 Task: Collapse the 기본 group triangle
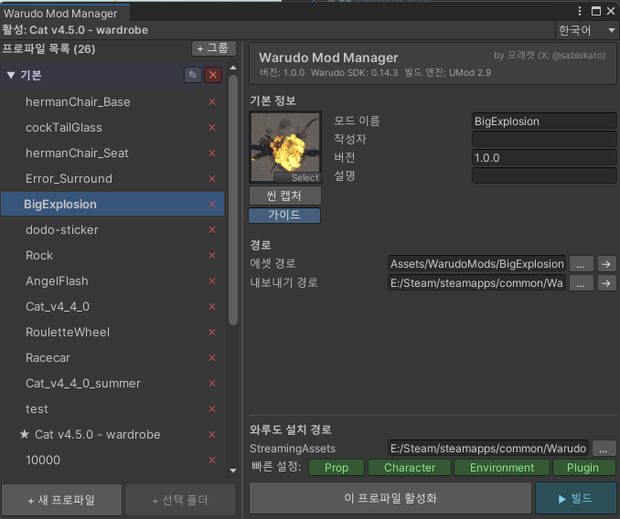[x=11, y=75]
